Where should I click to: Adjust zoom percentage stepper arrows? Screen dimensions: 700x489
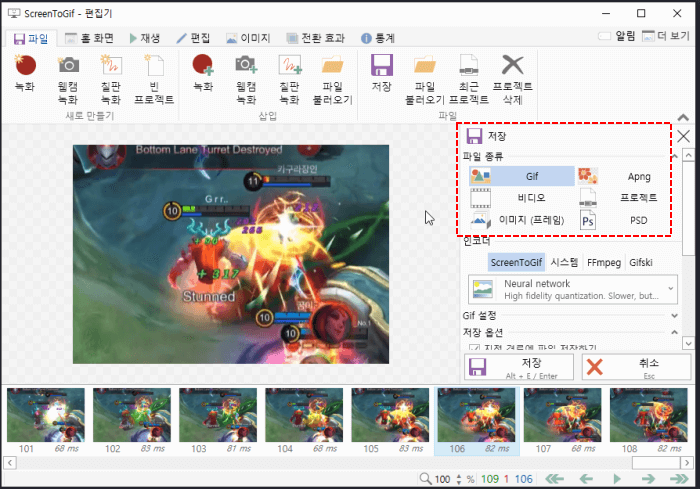pos(459,479)
